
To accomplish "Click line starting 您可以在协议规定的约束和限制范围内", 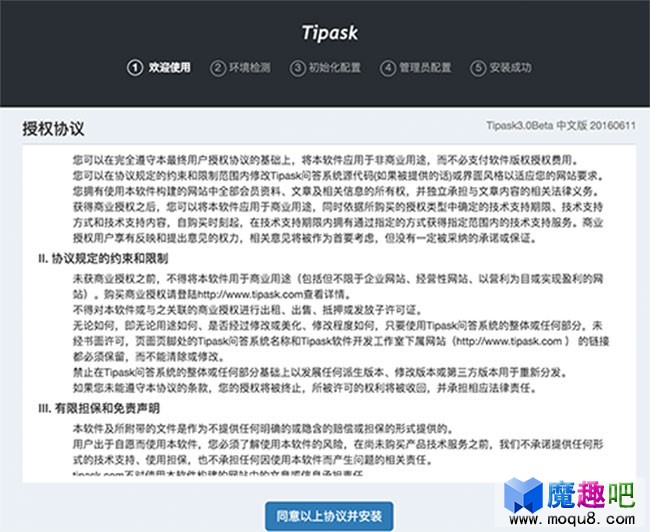I will tap(338, 176).
